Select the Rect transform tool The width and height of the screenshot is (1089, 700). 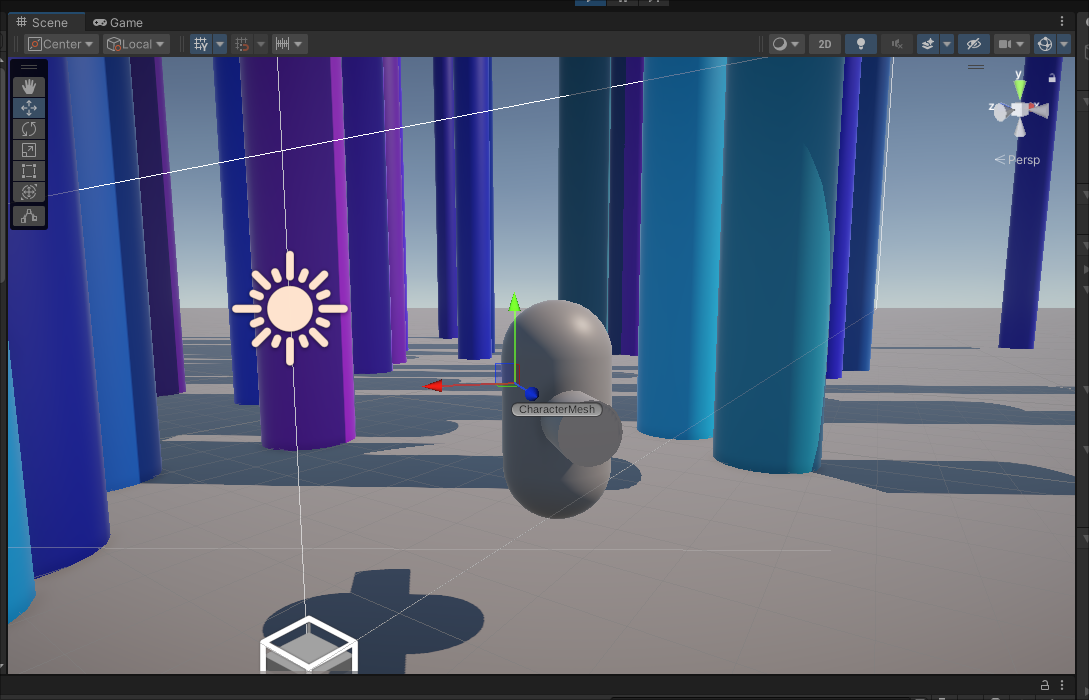28,171
